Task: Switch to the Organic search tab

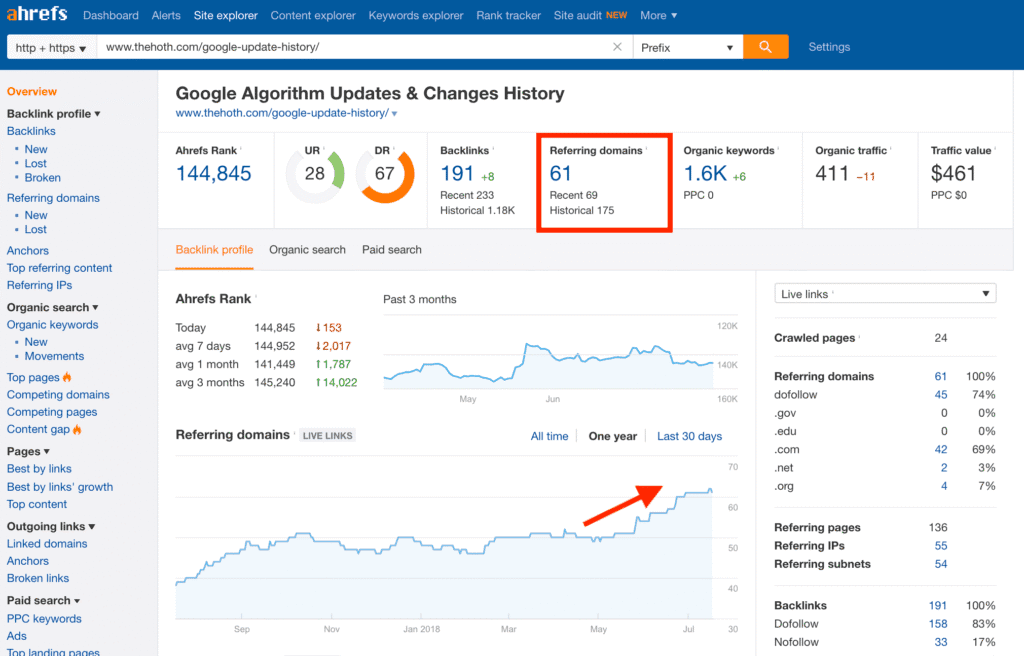Action: pyautogui.click(x=307, y=249)
